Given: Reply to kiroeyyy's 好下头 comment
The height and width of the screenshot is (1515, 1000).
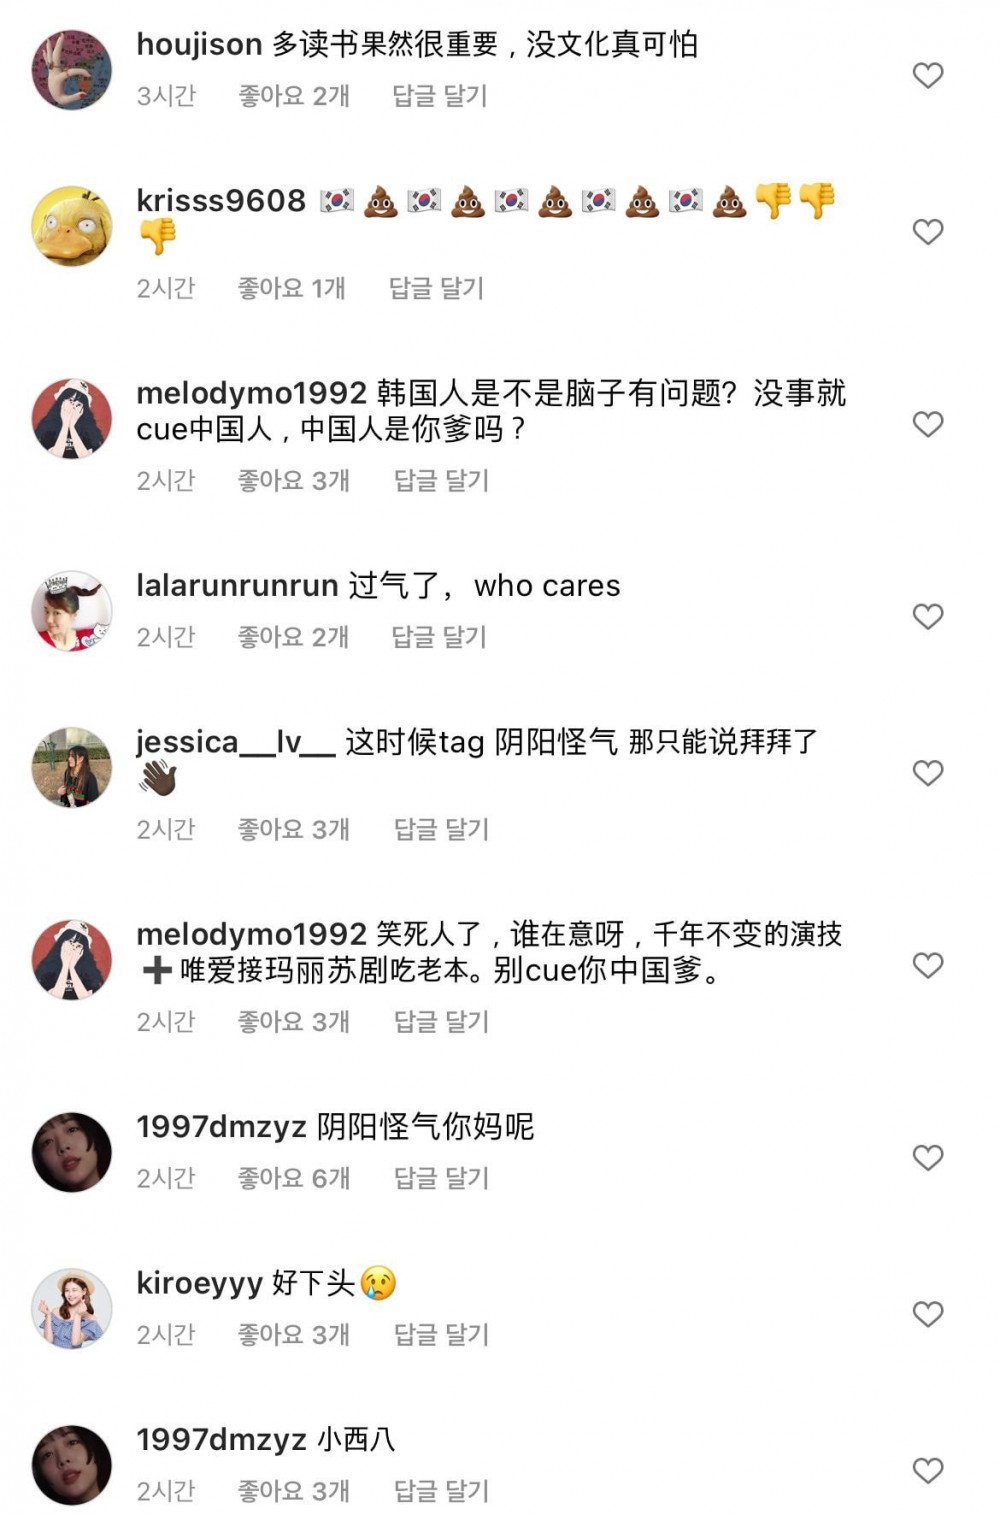Looking at the screenshot, I should (x=441, y=1334).
